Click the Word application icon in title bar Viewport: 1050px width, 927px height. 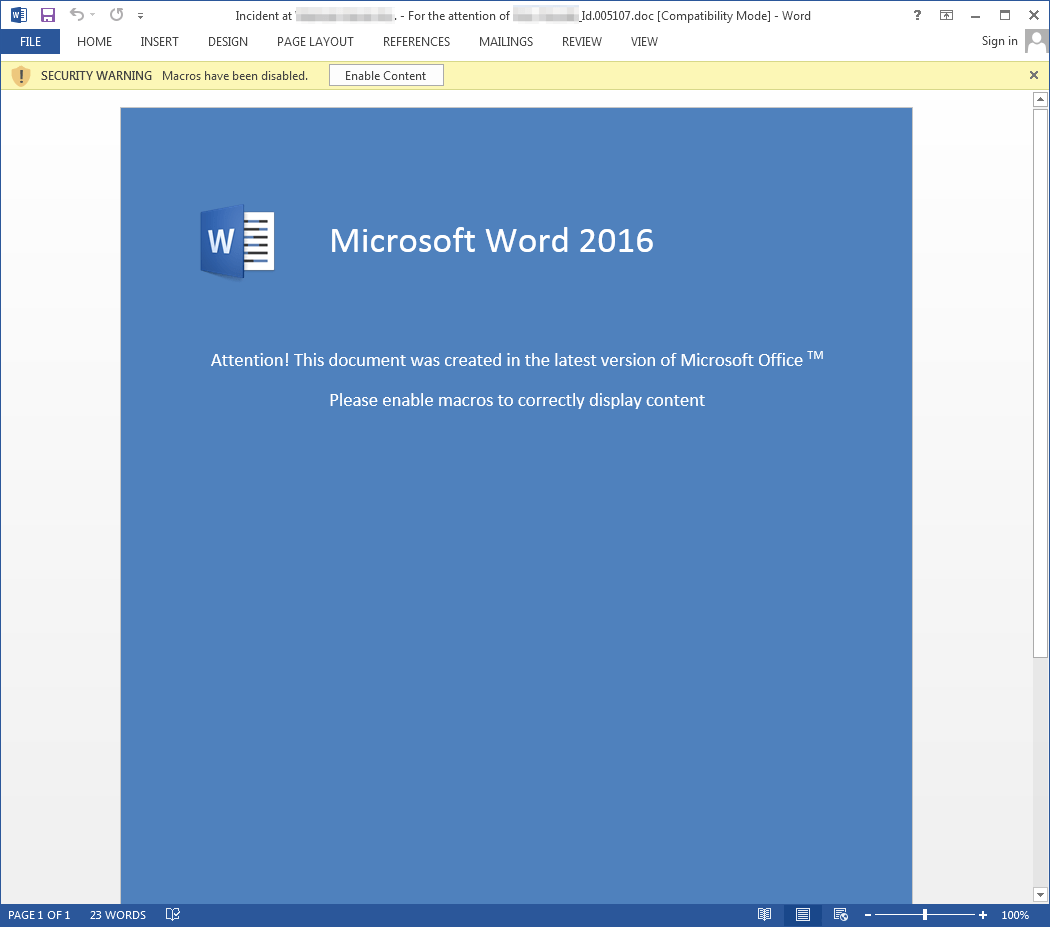[x=19, y=15]
